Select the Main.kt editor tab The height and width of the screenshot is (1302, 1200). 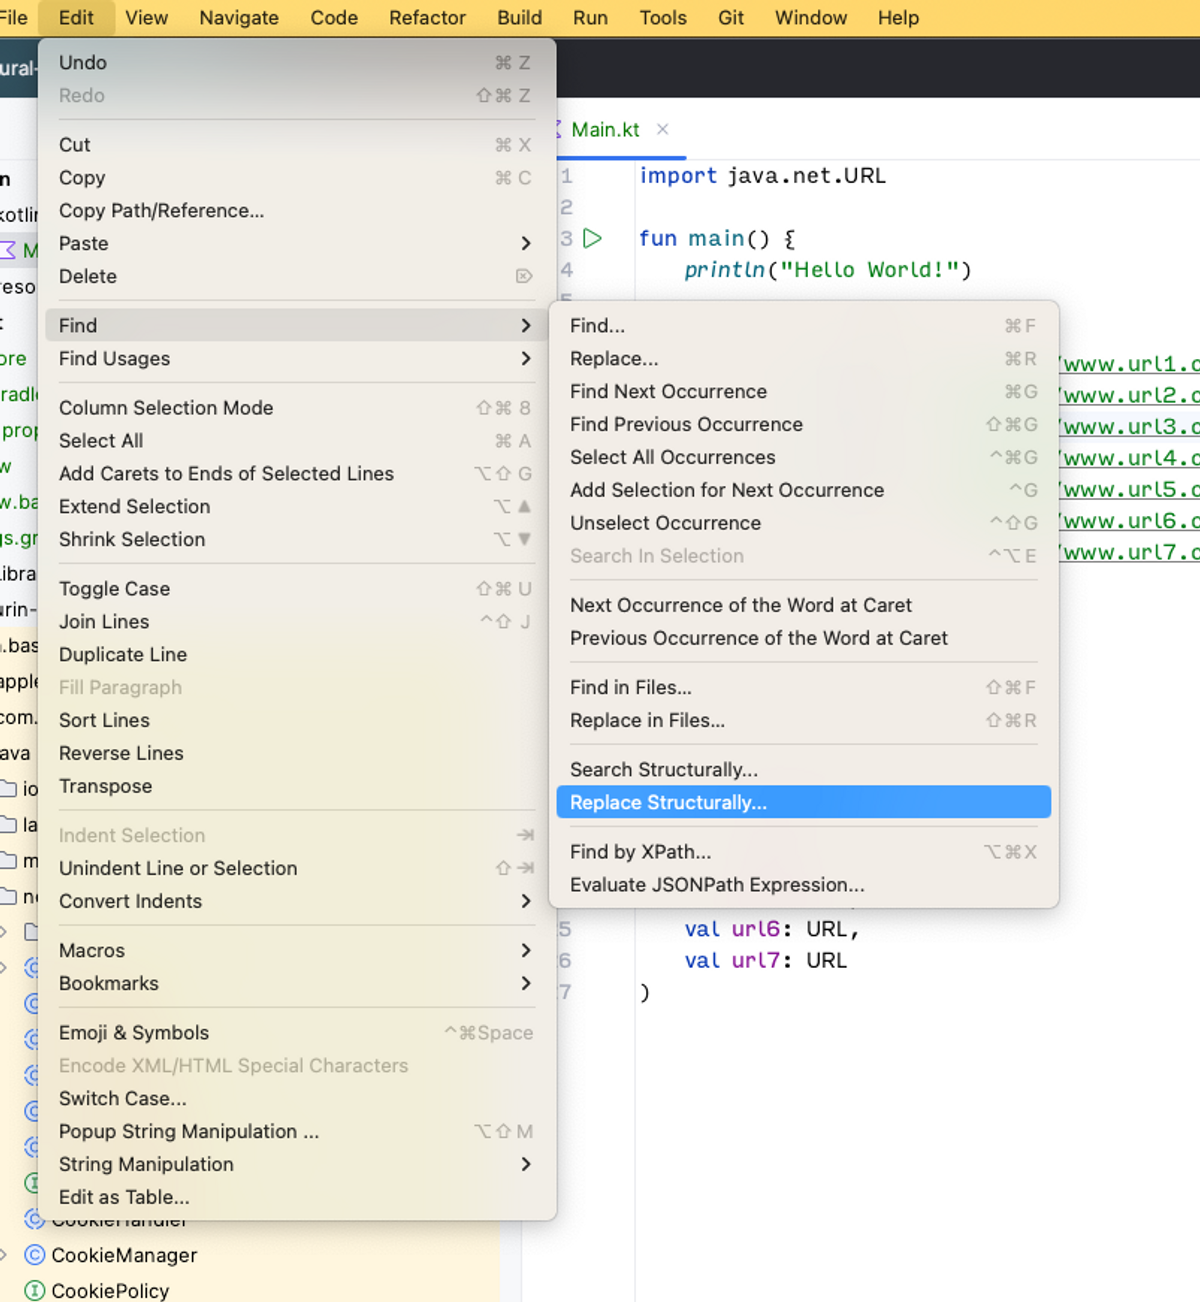click(x=605, y=129)
